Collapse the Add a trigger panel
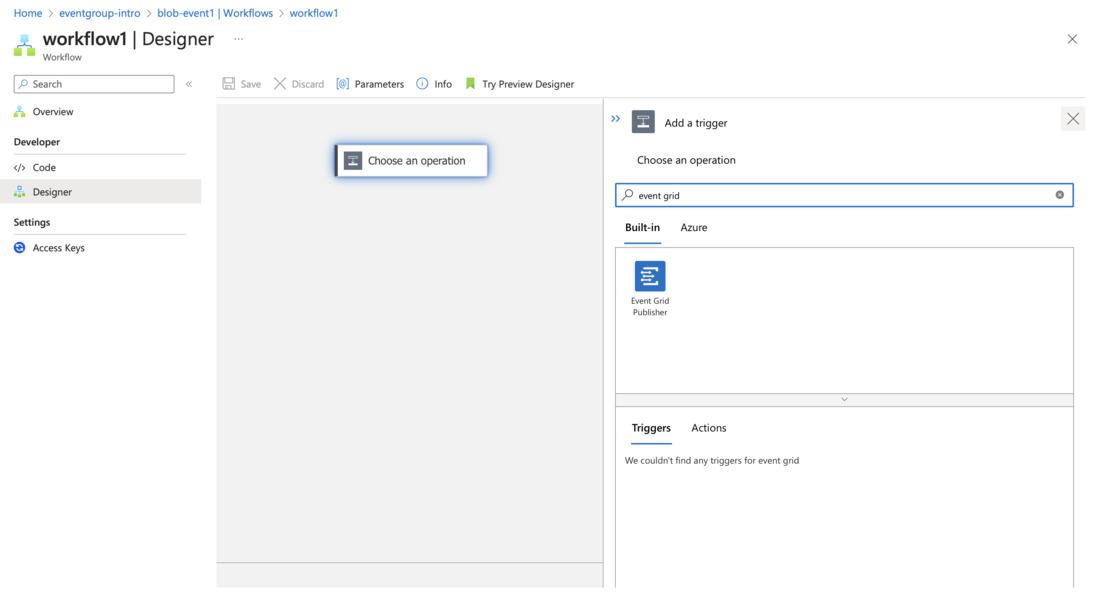Viewport: 1100px width, 596px height. click(615, 118)
